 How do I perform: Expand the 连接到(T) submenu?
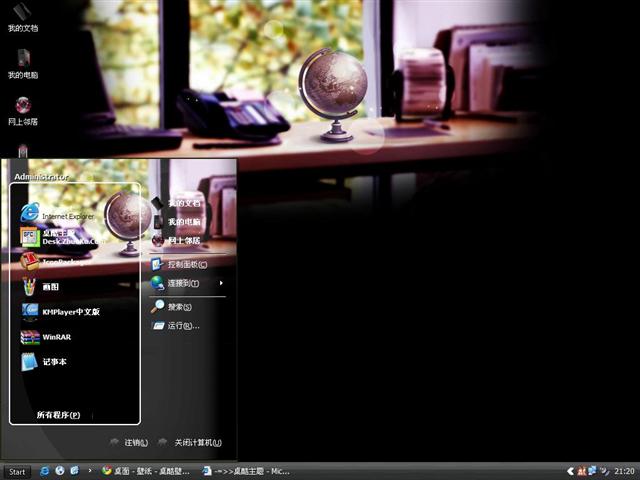(187, 283)
